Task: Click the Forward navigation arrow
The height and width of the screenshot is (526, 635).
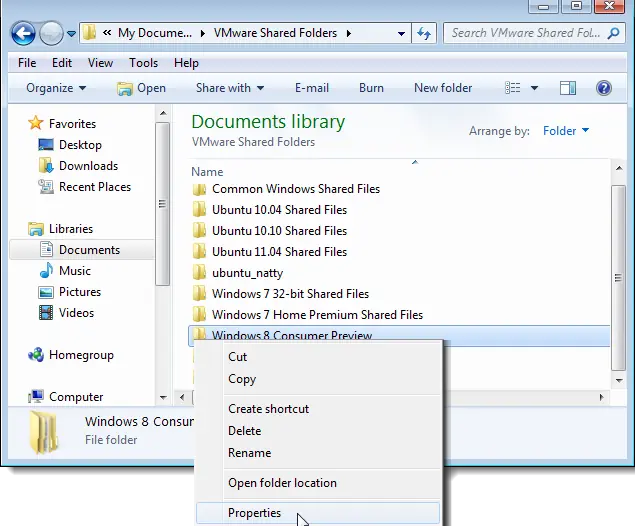Action: tap(51, 33)
